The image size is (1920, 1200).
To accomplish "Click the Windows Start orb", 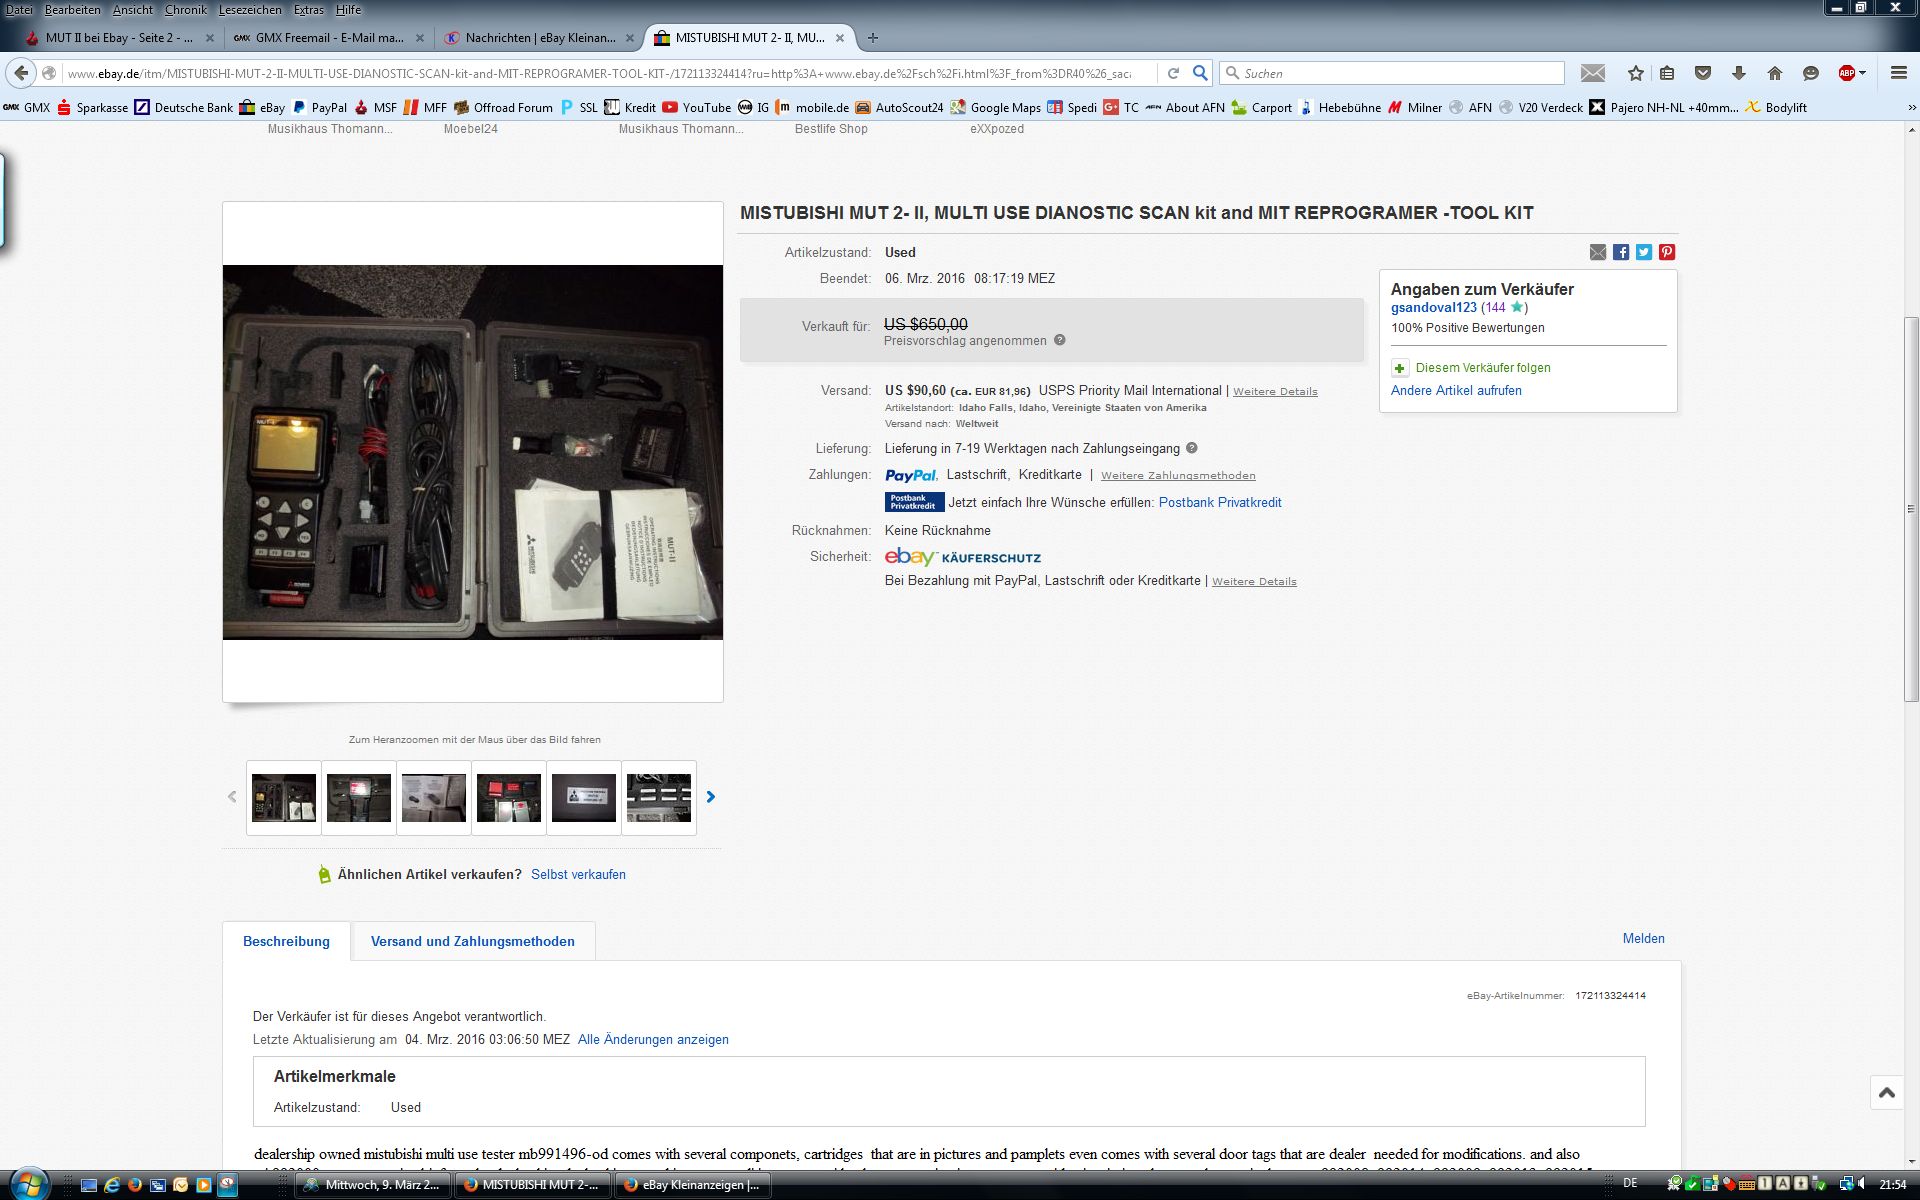I will click(29, 1184).
